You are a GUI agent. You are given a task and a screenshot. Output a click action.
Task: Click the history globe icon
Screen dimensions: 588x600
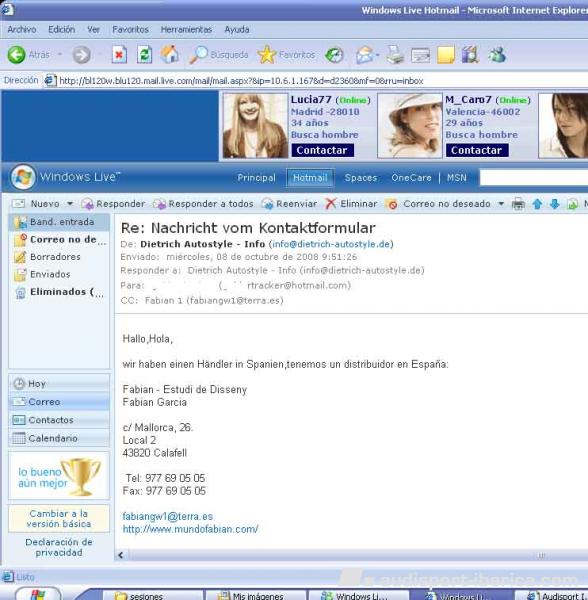(334, 55)
